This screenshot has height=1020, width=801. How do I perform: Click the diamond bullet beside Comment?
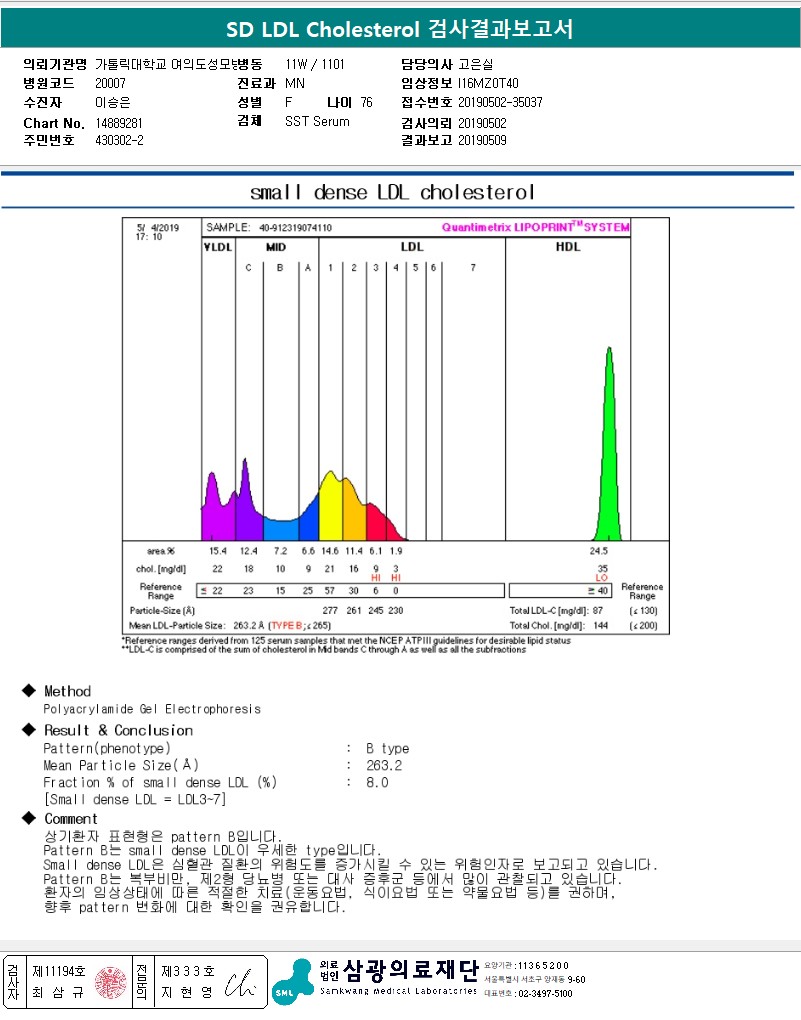(x=28, y=819)
